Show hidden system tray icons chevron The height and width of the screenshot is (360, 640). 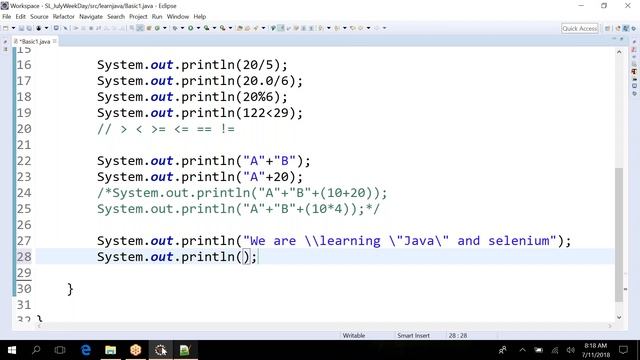[x=522, y=350]
